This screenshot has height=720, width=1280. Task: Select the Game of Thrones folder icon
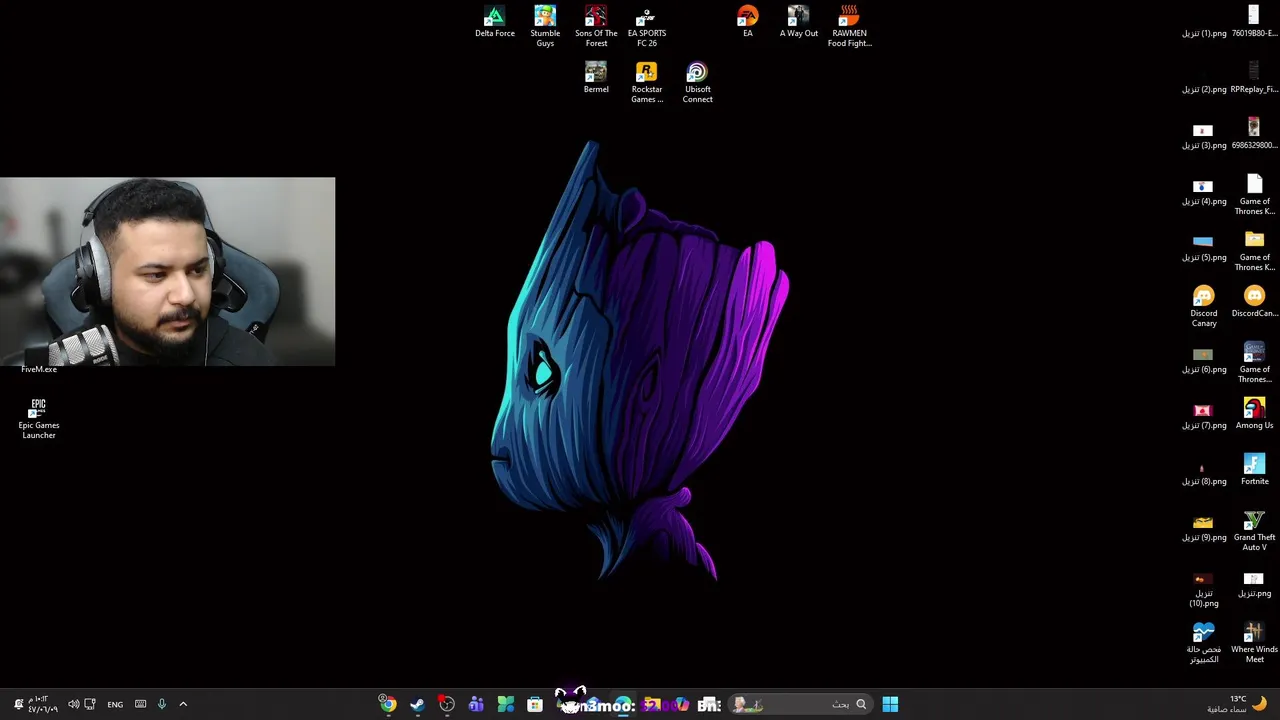(x=1254, y=250)
